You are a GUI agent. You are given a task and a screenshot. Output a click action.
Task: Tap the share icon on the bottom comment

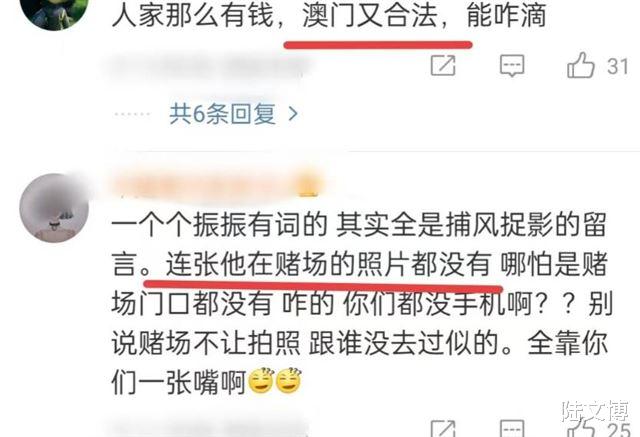tap(443, 428)
